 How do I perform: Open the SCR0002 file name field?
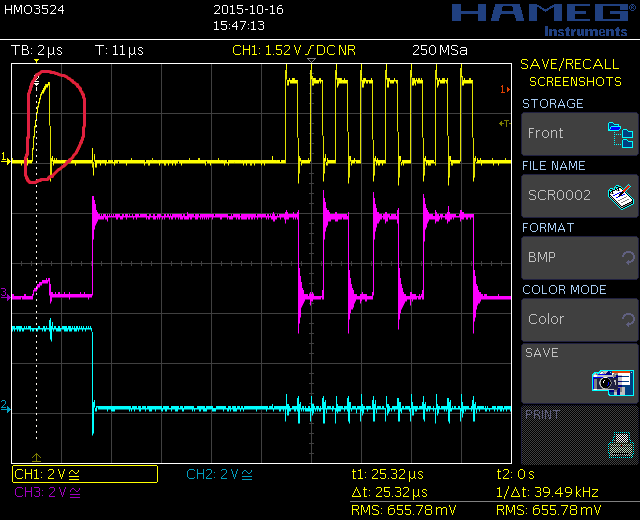[x=580, y=196]
